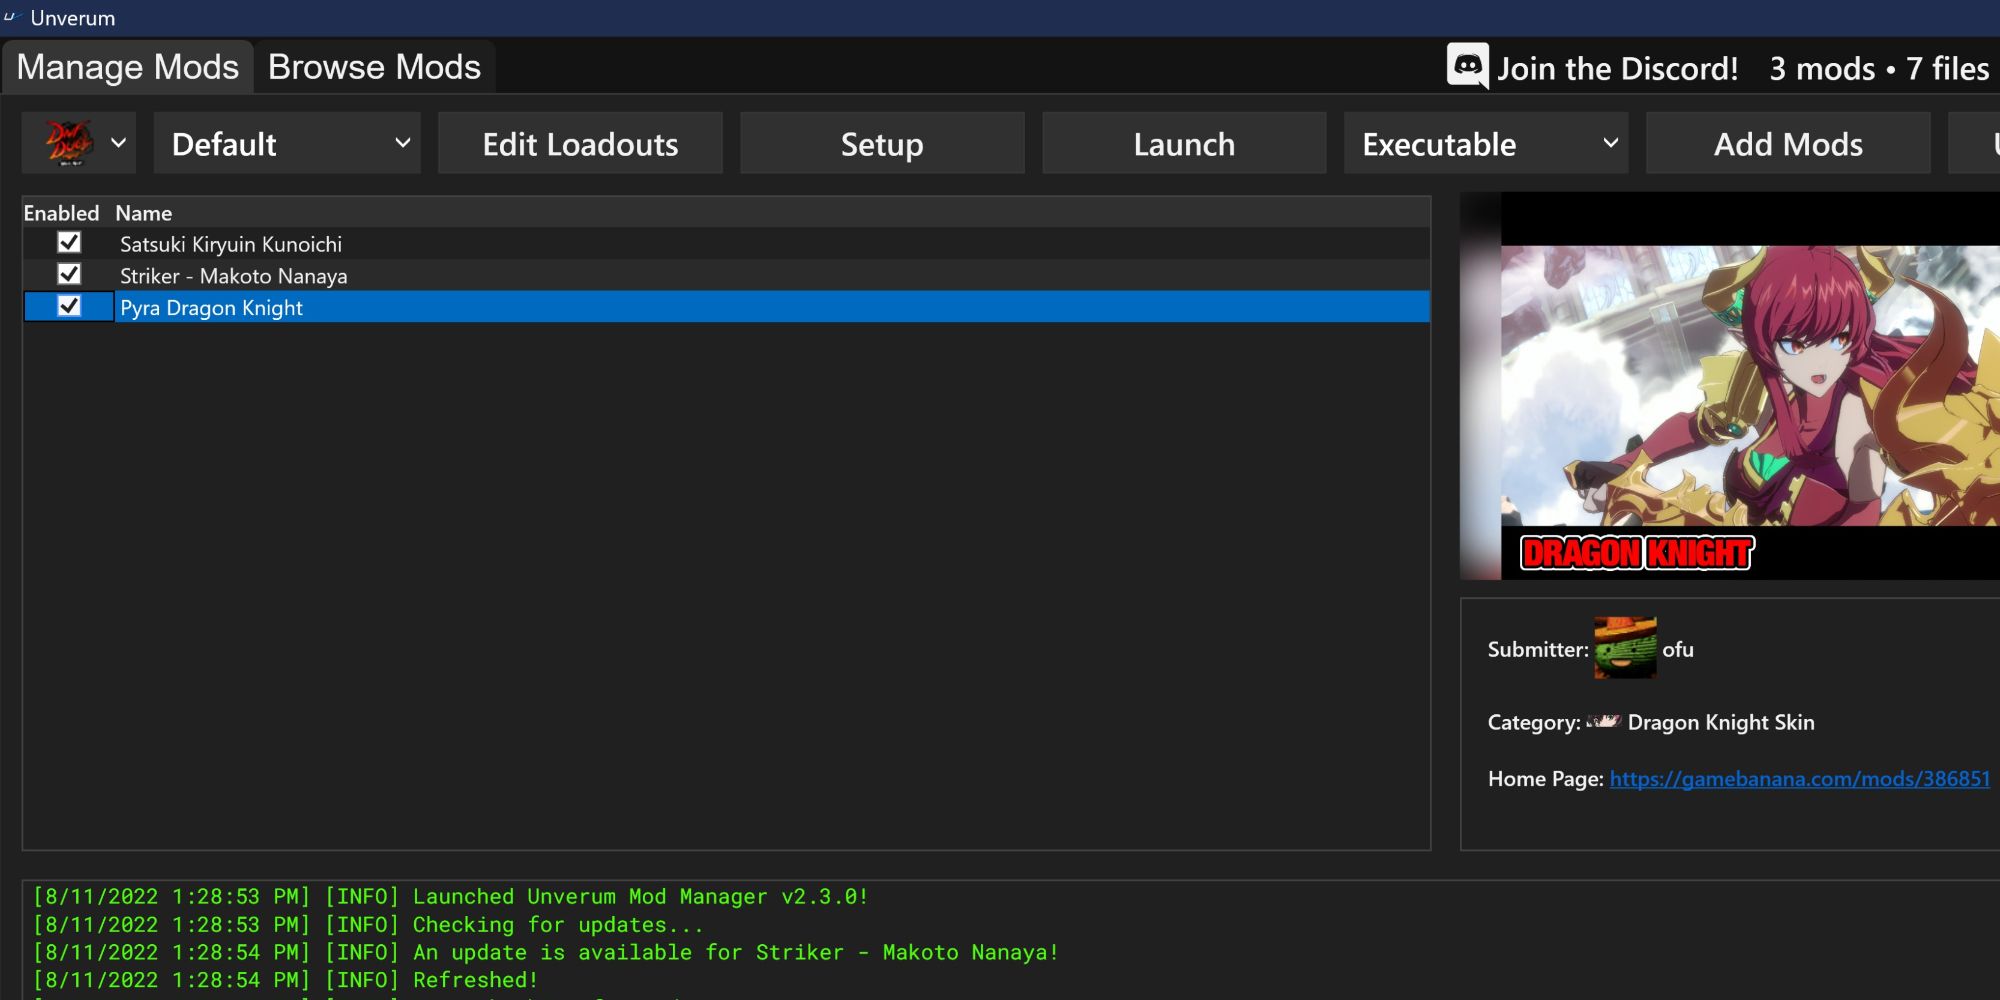
Task: Click the 'Checking for updates...' log line
Action: tap(368, 924)
